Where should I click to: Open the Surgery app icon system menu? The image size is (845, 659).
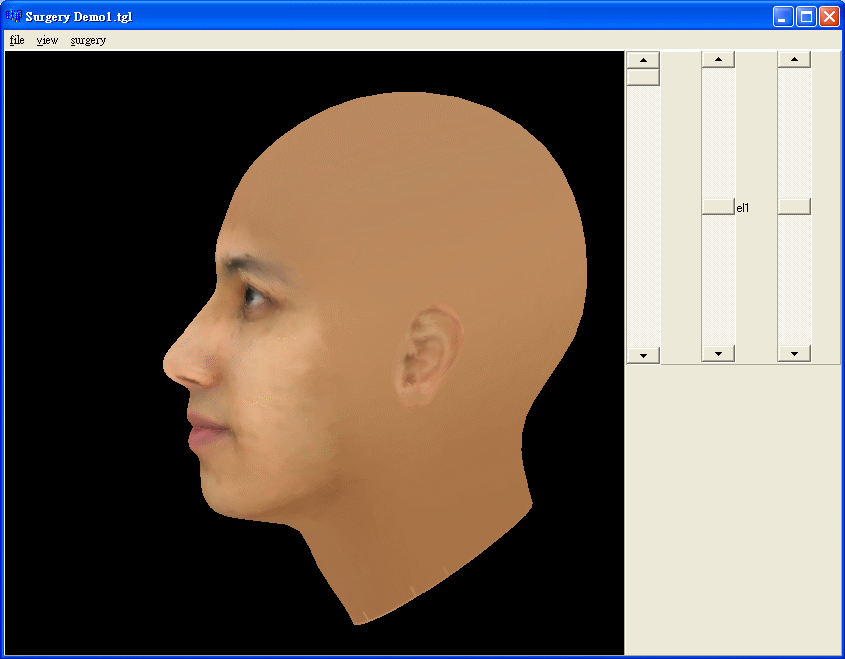[13, 17]
